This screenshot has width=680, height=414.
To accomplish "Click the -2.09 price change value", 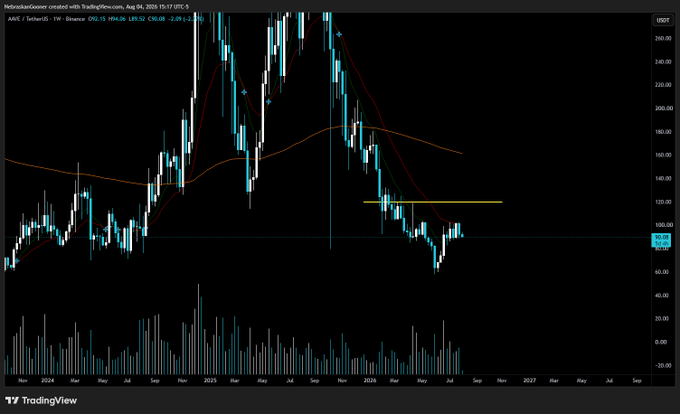I will pos(175,19).
